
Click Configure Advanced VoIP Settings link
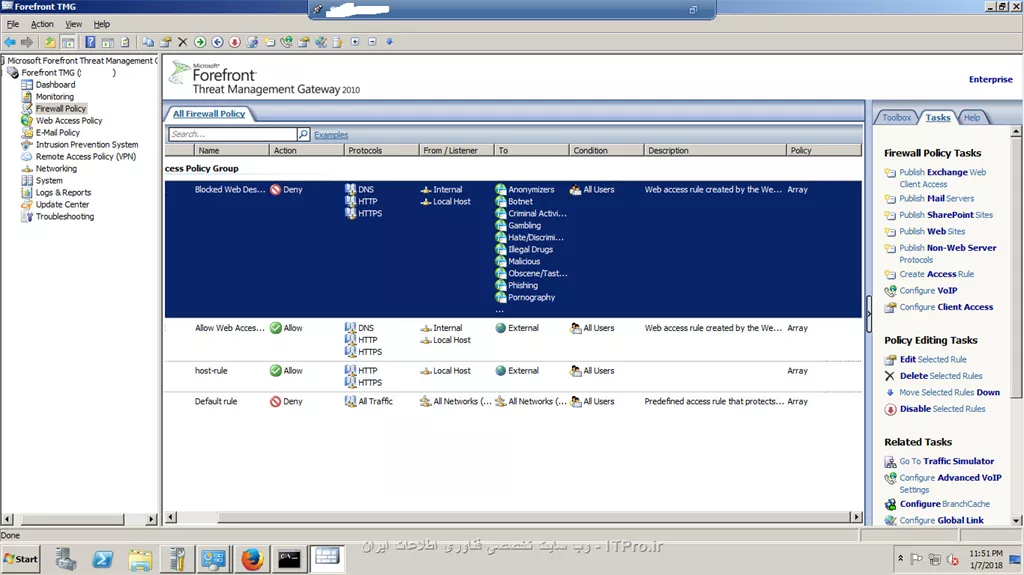950,484
